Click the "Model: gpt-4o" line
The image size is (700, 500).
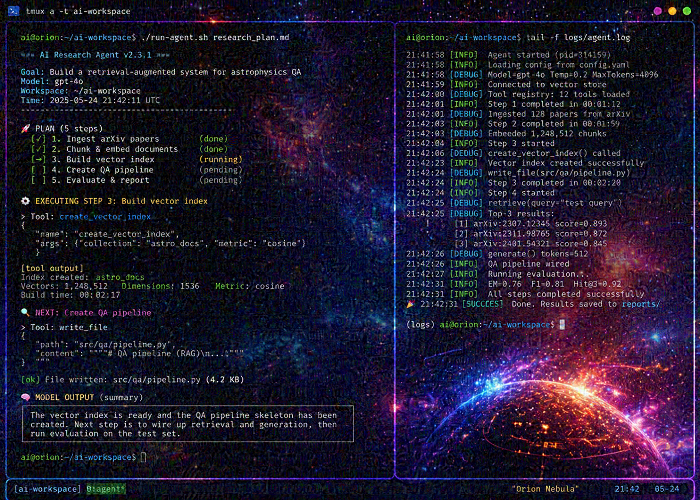[x=52, y=81]
